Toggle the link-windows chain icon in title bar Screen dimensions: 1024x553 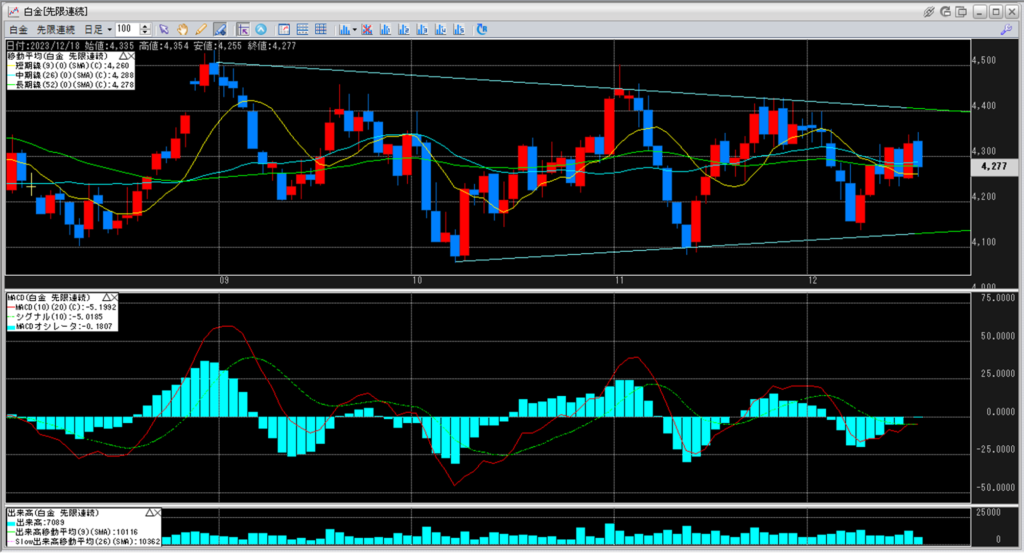pyautogui.click(x=929, y=11)
